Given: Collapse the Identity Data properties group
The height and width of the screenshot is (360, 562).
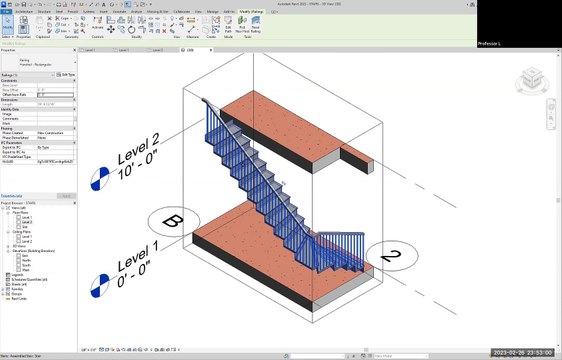Looking at the screenshot, I should pos(75,109).
